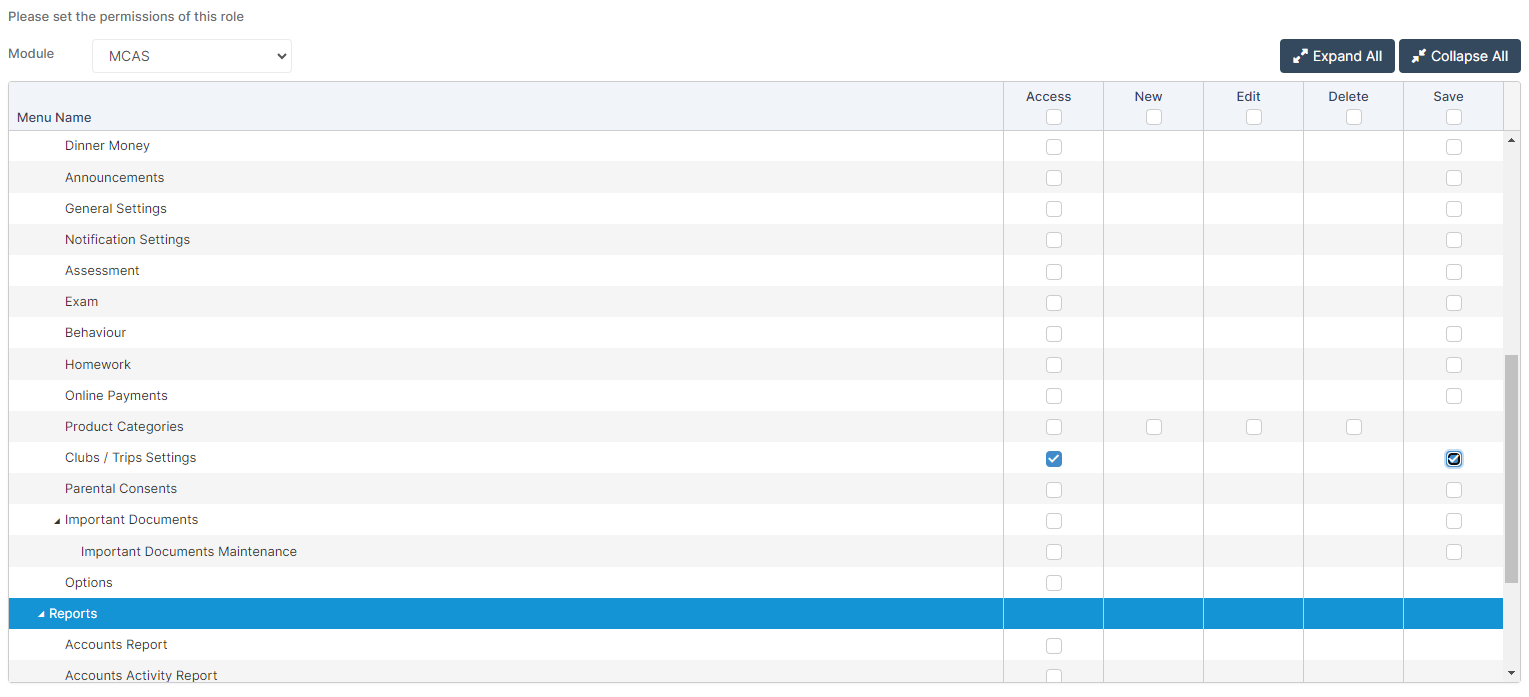The width and height of the screenshot is (1529, 697).
Task: Click the table's vertical scrollbar thumb
Action: pyautogui.click(x=1511, y=468)
